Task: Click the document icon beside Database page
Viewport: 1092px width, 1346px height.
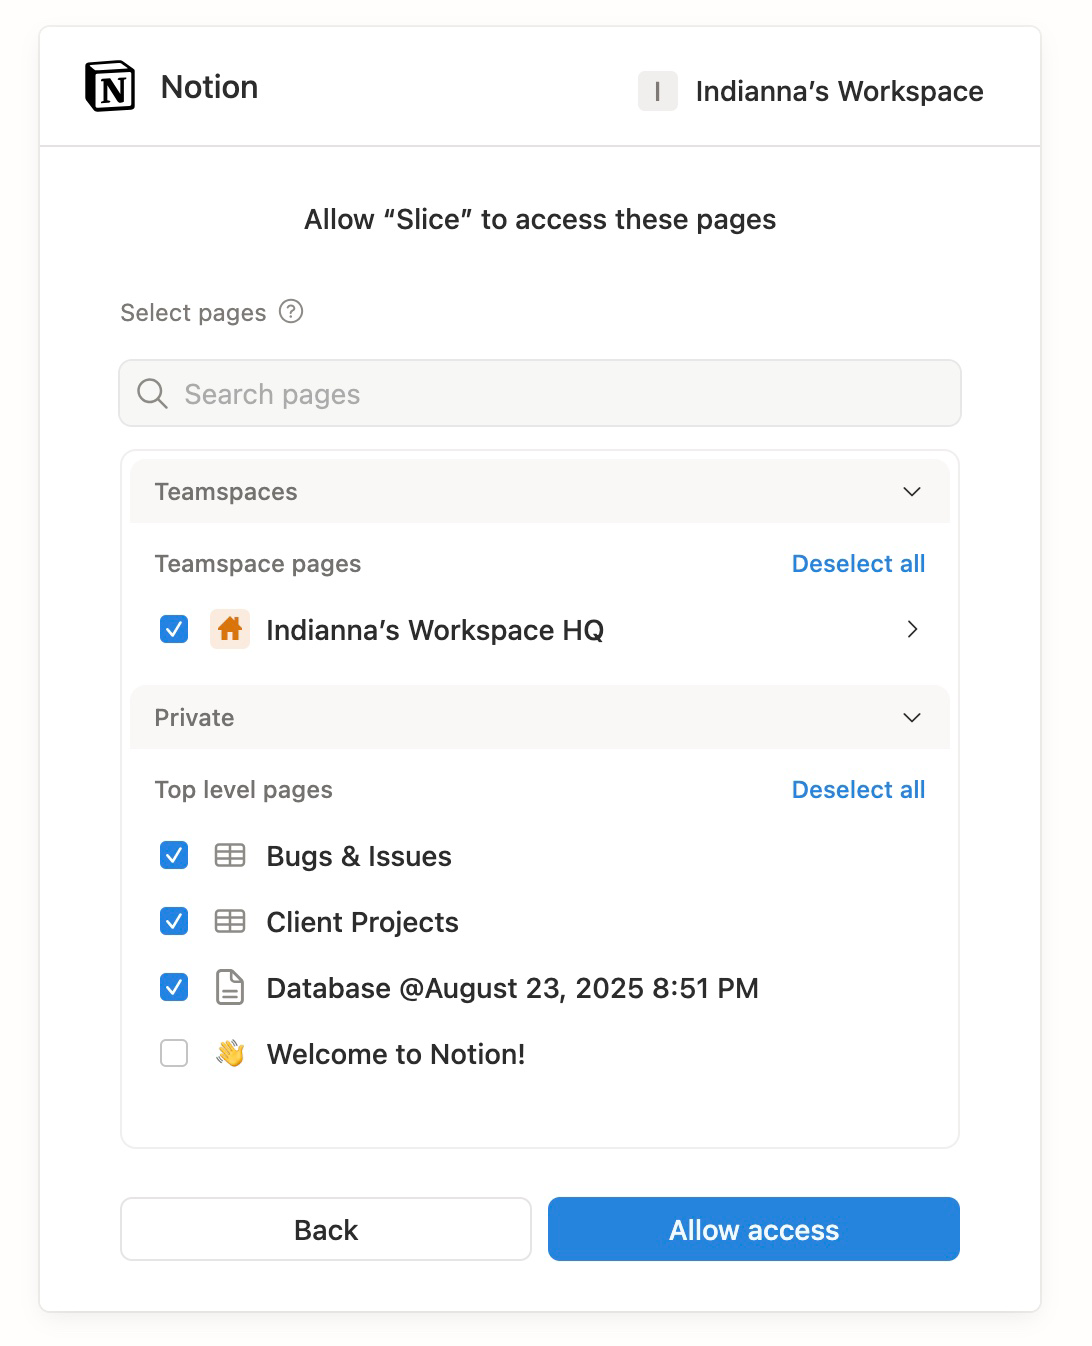Action: point(230,987)
